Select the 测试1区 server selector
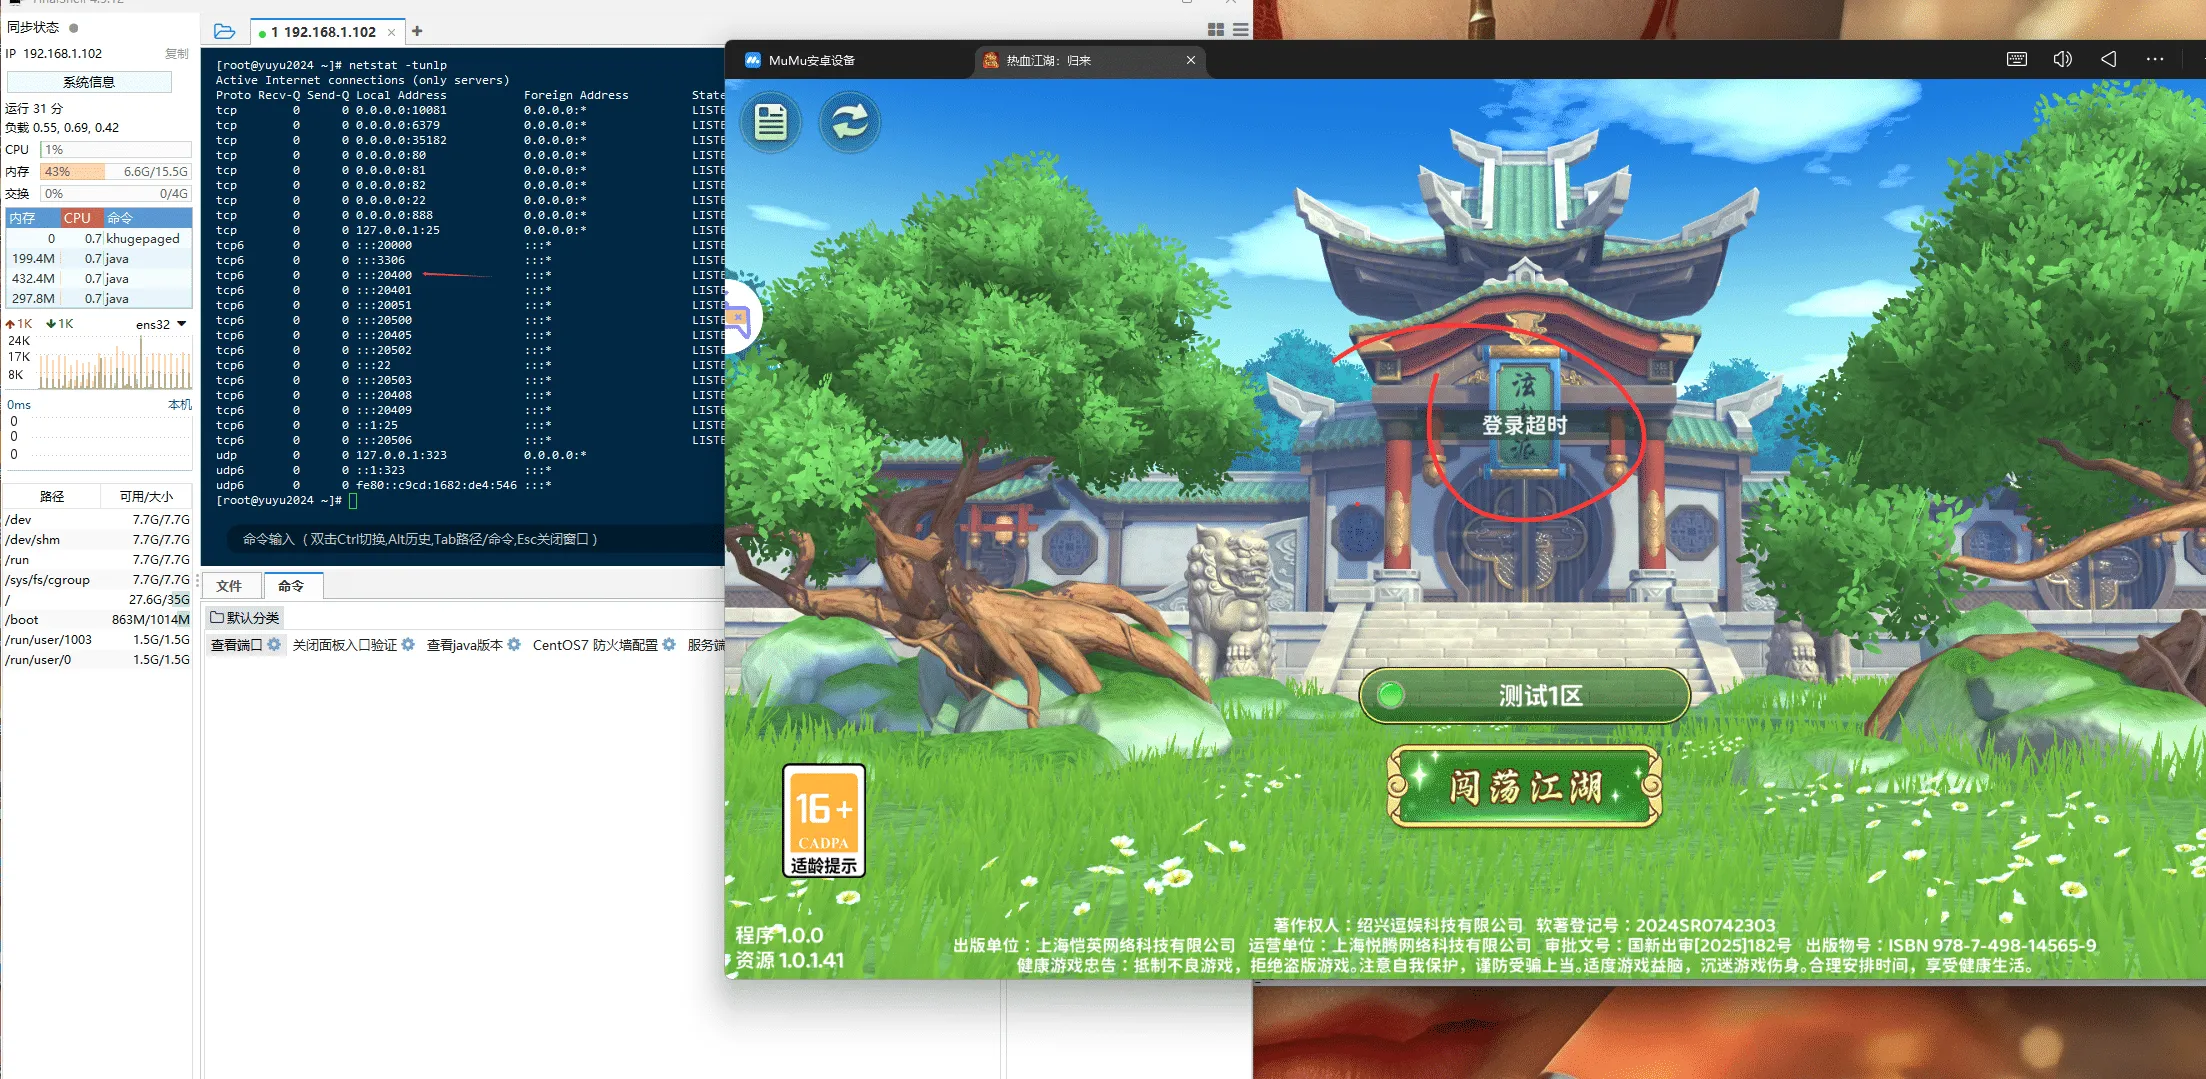 (x=1524, y=695)
